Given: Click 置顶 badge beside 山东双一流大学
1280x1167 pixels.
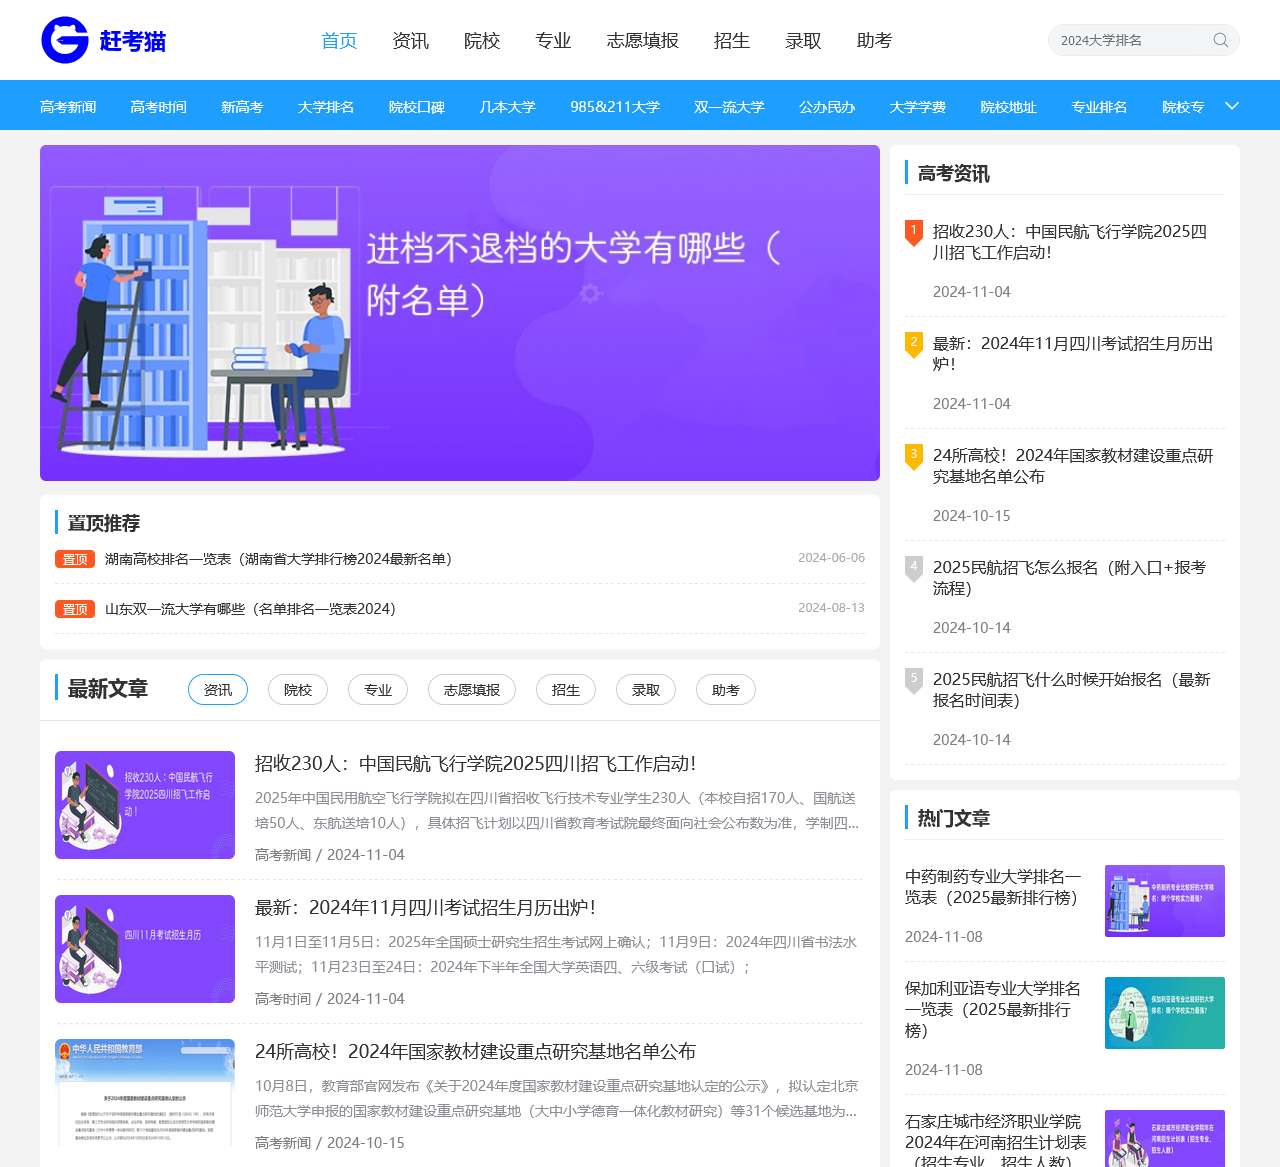Looking at the screenshot, I should (75, 609).
